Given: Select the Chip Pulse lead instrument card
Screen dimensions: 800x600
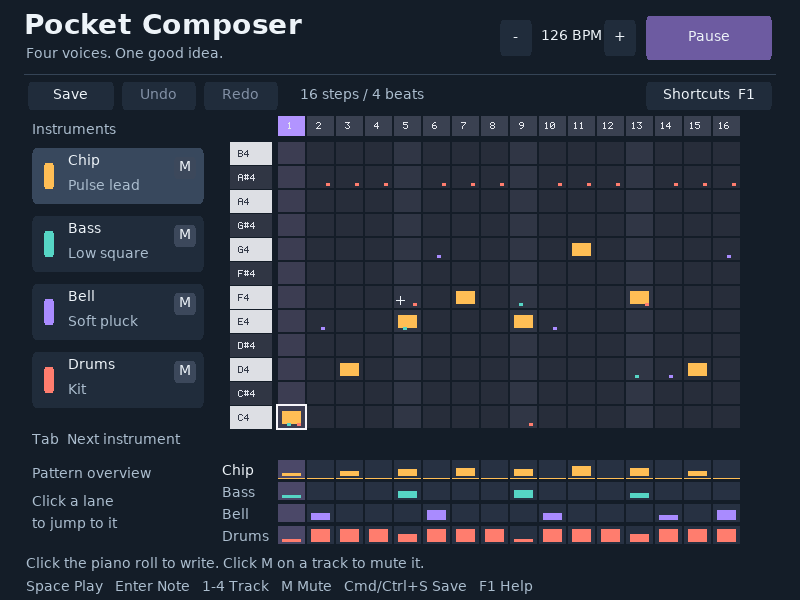Looking at the screenshot, I should tap(118, 176).
